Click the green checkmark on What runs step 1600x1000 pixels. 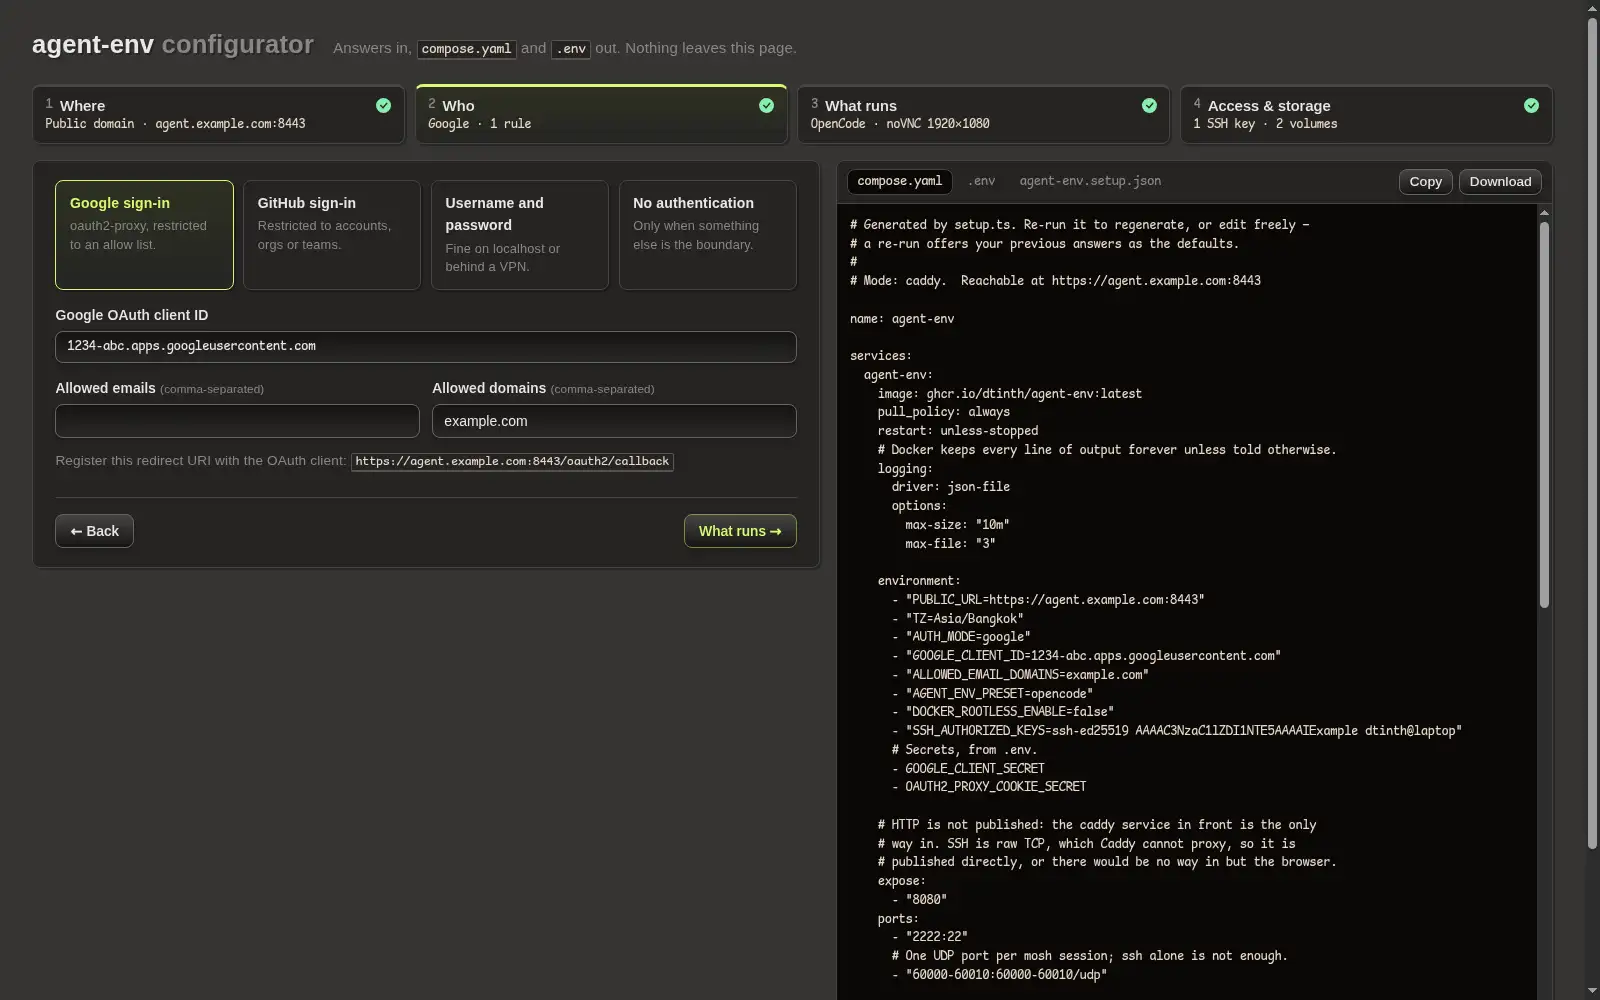point(1149,106)
